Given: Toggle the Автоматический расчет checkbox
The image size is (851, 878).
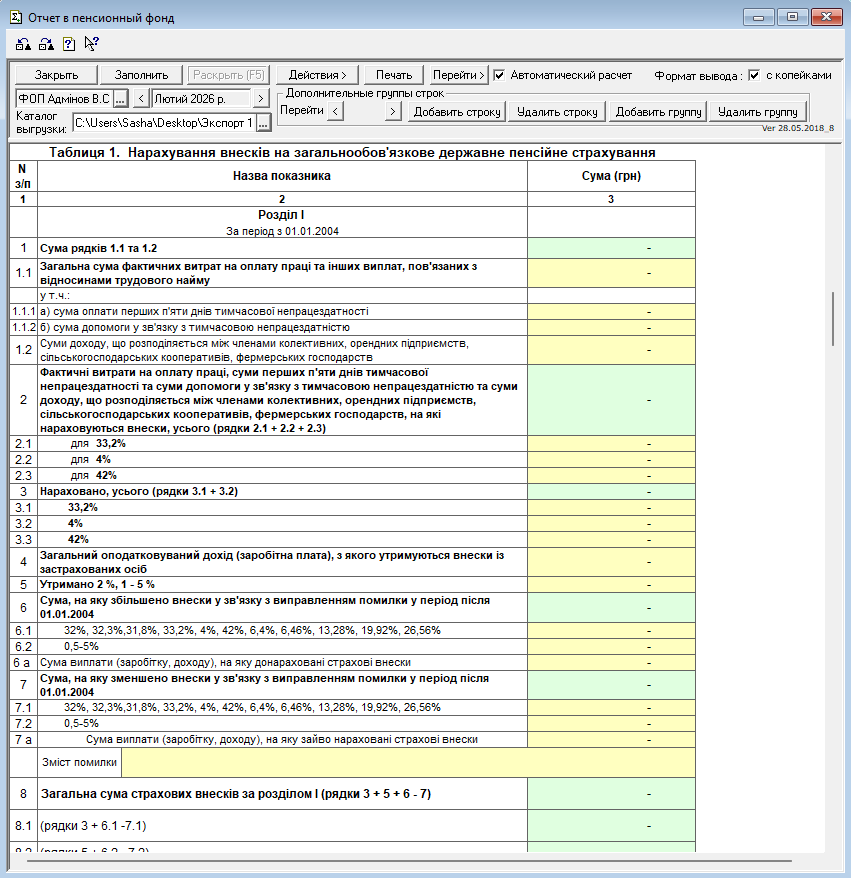Looking at the screenshot, I should point(500,75).
